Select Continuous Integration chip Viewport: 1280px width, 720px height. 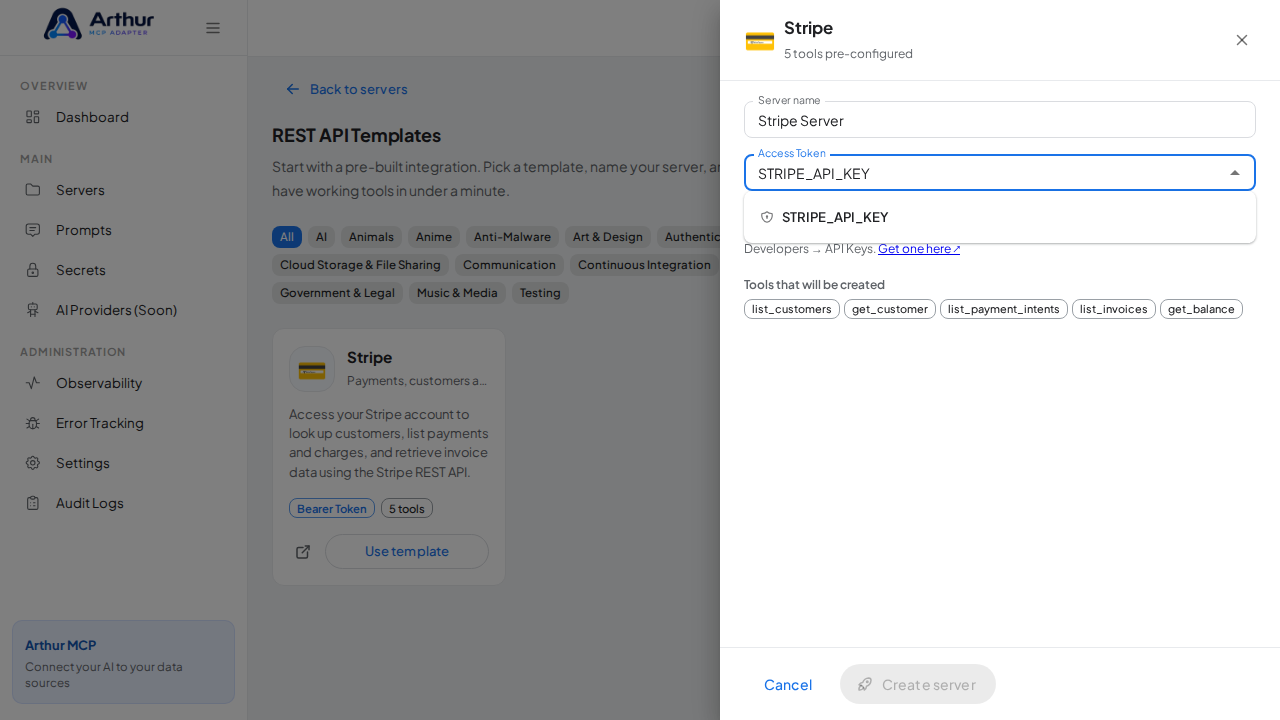645,265
